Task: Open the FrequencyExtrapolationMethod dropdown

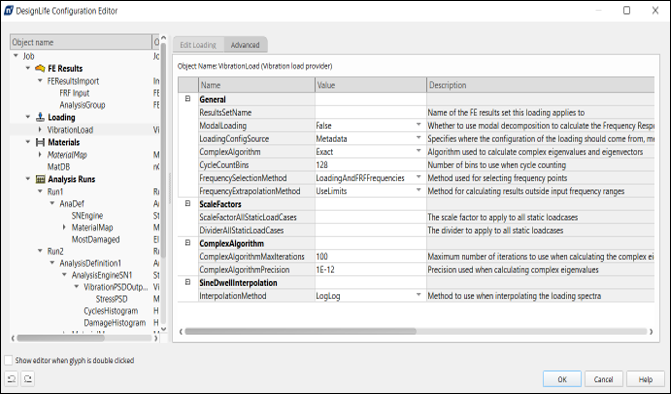Action: click(419, 191)
